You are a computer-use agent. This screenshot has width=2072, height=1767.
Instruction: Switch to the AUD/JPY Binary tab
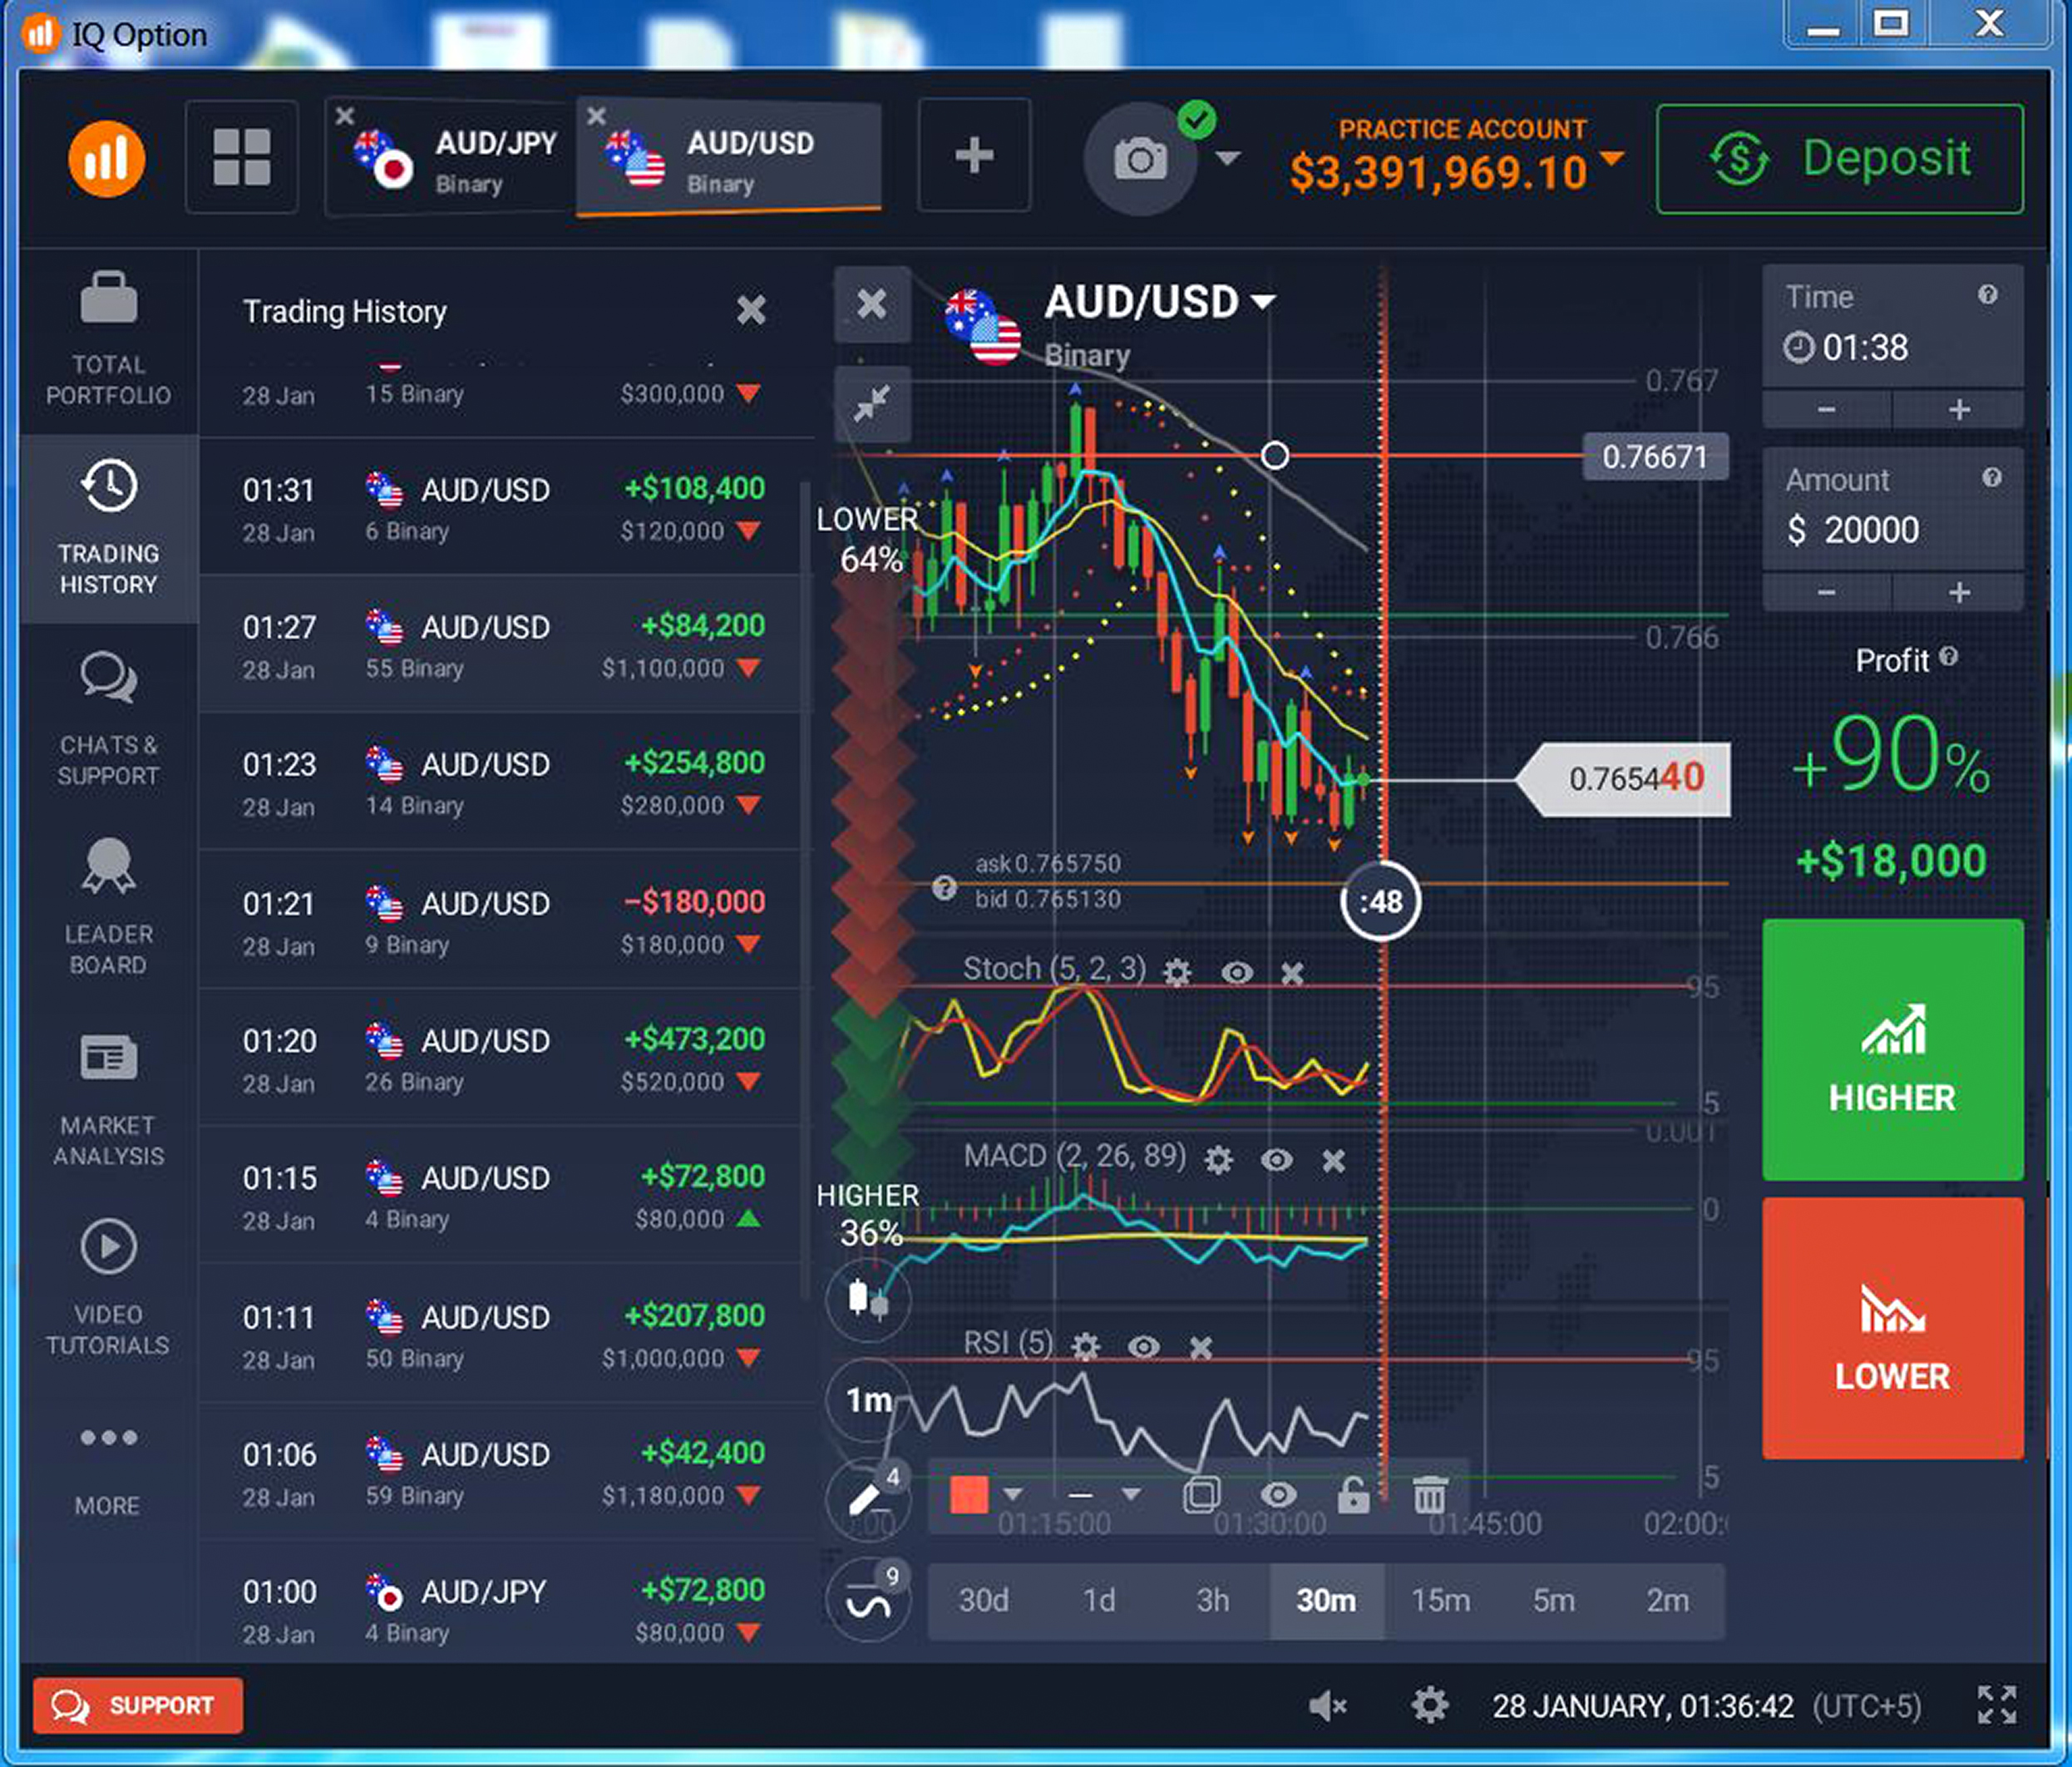pyautogui.click(x=466, y=160)
